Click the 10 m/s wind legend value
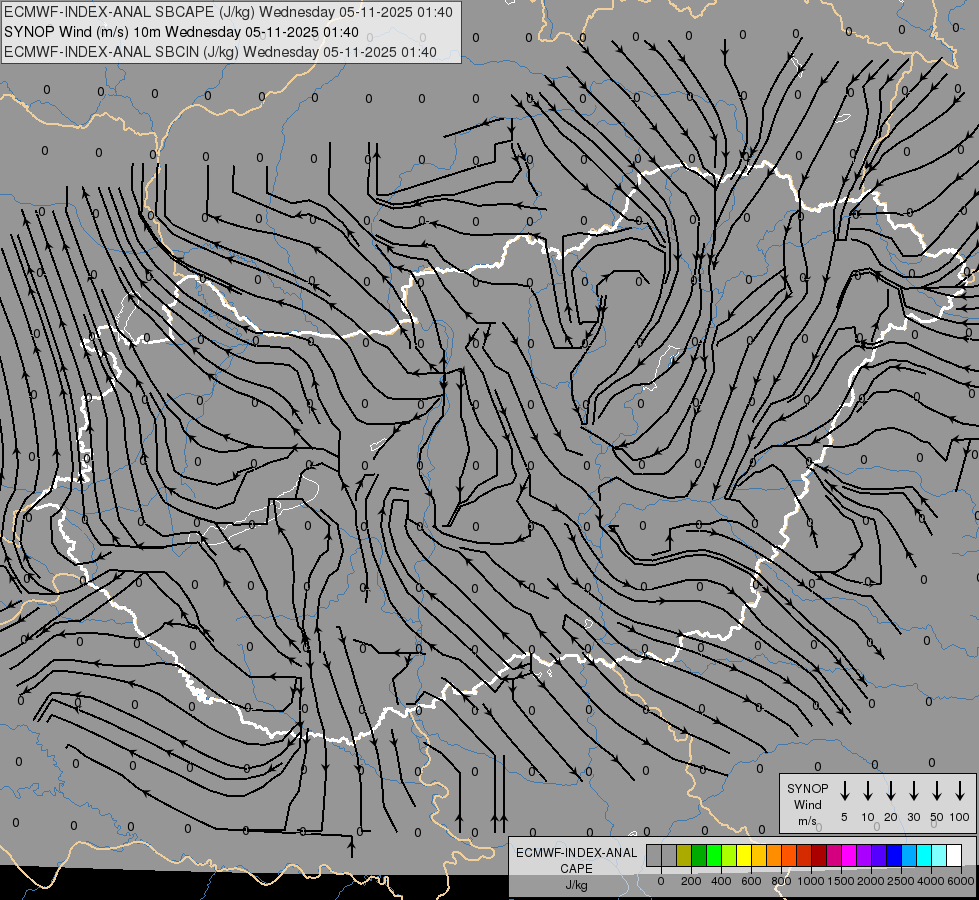Image resolution: width=979 pixels, height=900 pixels. tap(868, 817)
